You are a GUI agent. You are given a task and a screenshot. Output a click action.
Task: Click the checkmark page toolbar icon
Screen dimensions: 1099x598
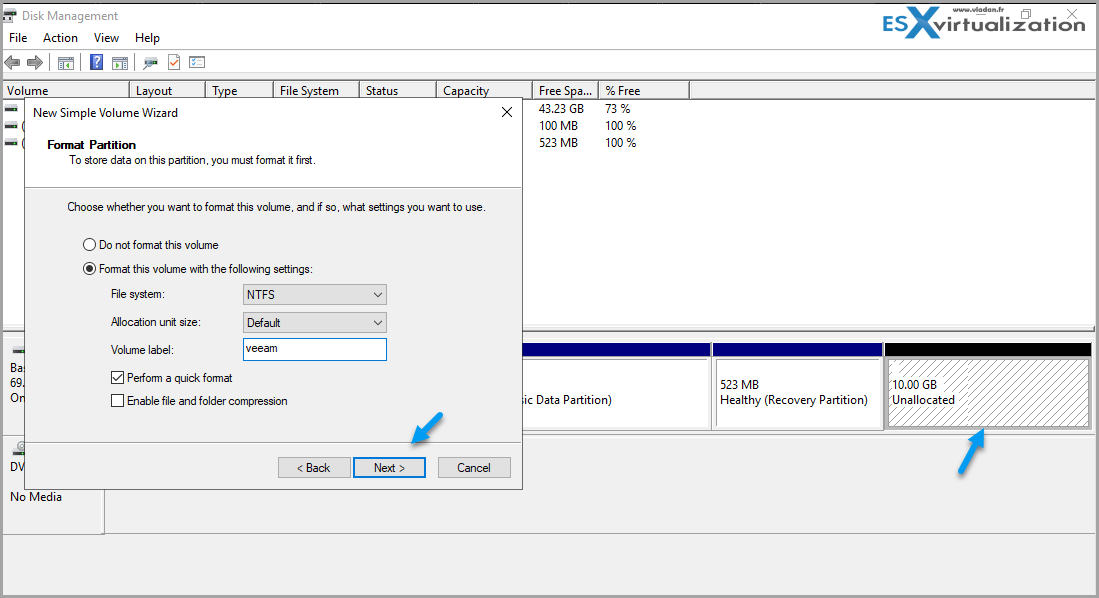[174, 62]
